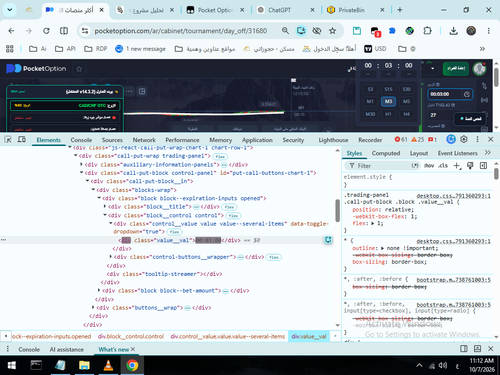Expand the buttons__wrap div node
Image resolution: width=500 pixels, height=375 pixels.
[93, 307]
